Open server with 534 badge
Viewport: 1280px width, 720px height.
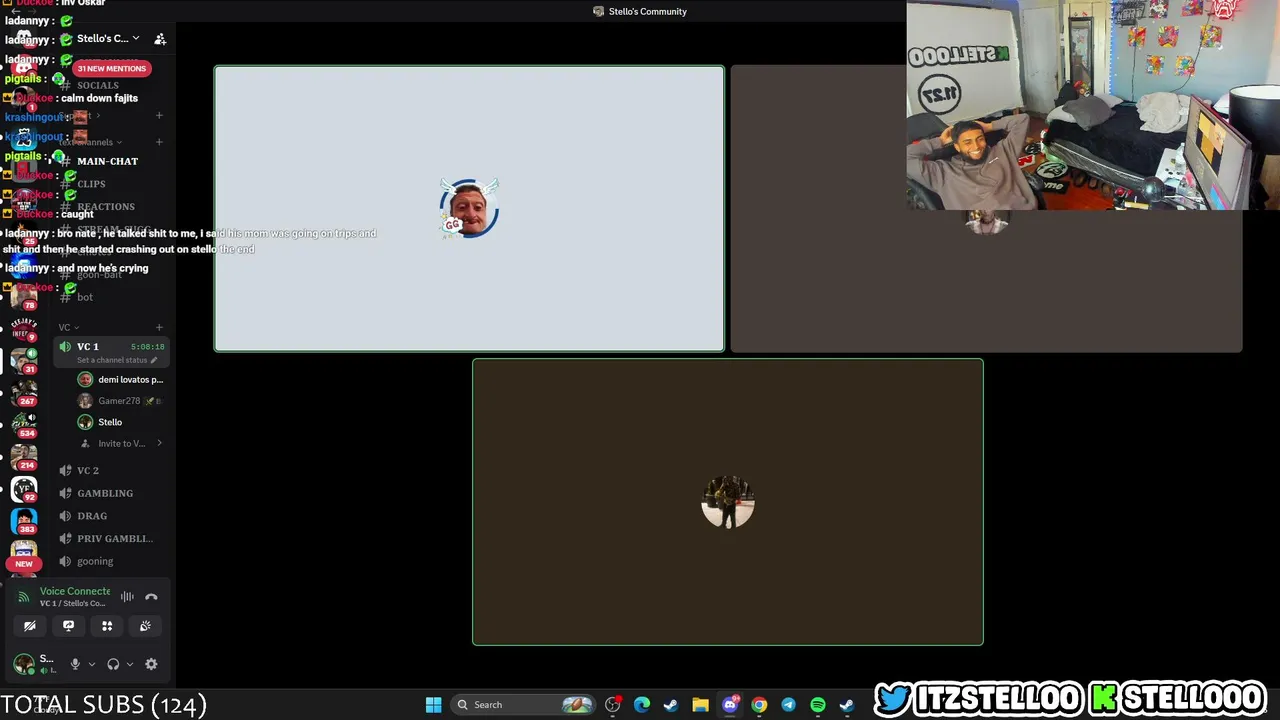click(24, 425)
